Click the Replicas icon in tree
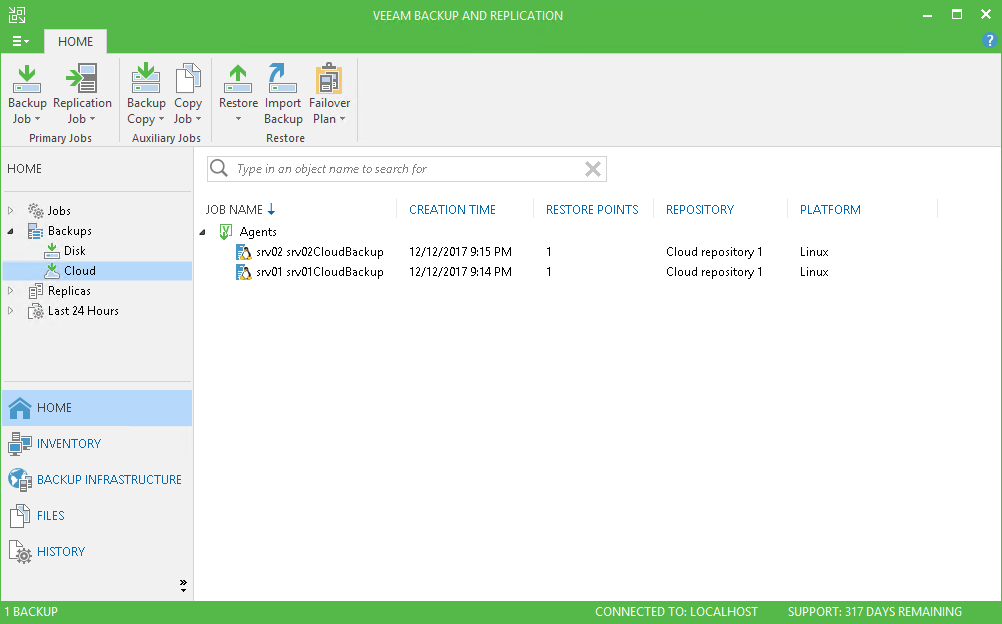 pos(36,291)
